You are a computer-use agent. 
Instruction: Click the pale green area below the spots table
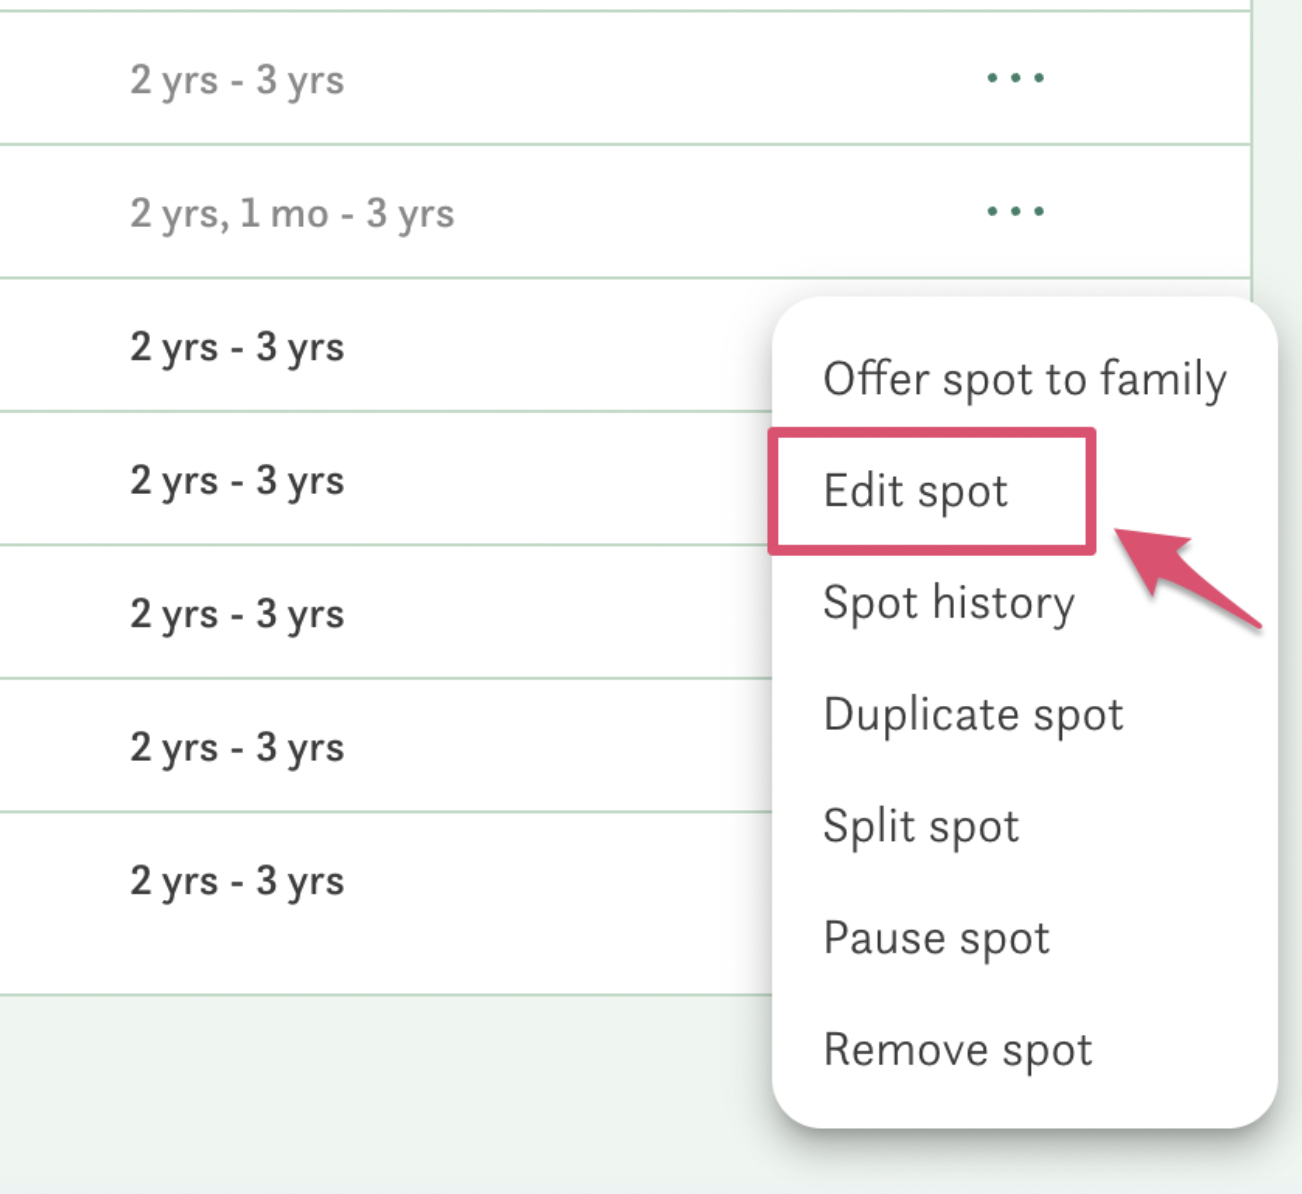tap(385, 1095)
